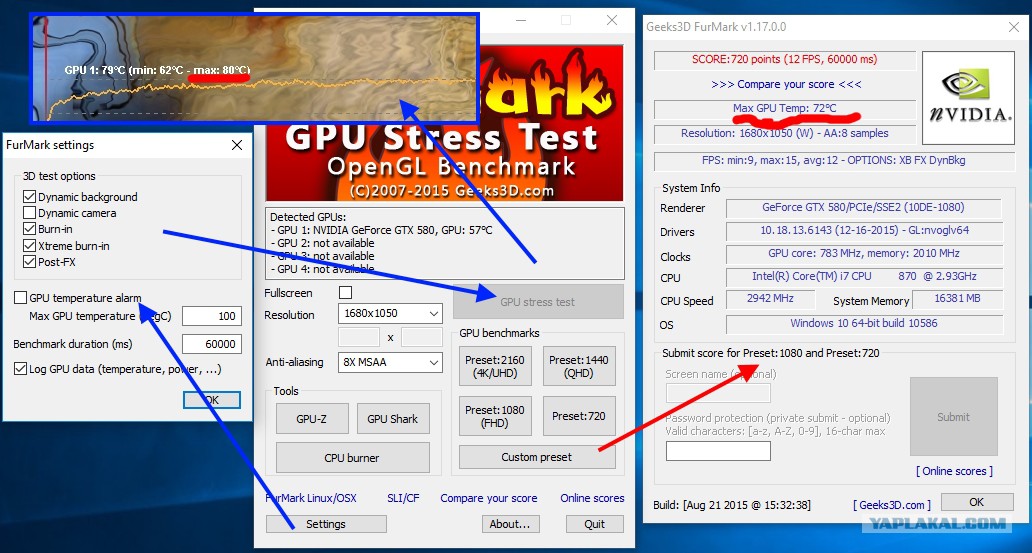
Task: Click the SCORE:720 points text
Action: pyautogui.click(x=785, y=59)
